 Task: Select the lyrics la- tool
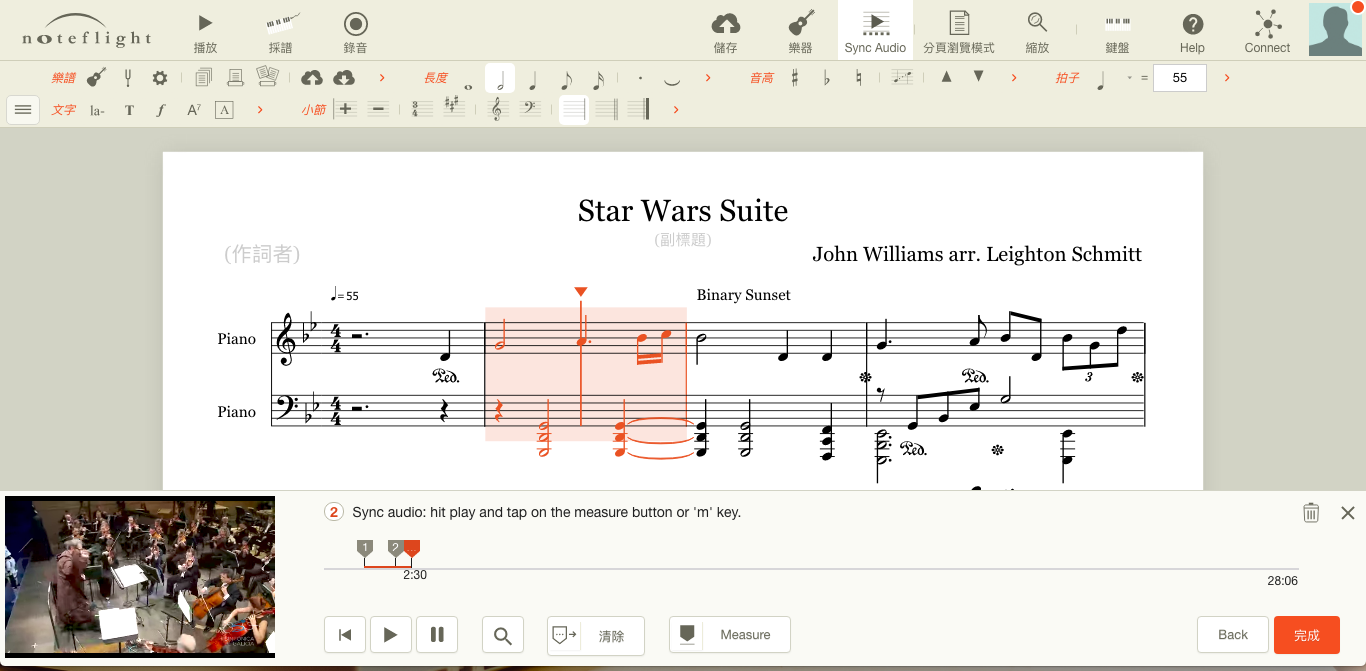[x=97, y=110]
